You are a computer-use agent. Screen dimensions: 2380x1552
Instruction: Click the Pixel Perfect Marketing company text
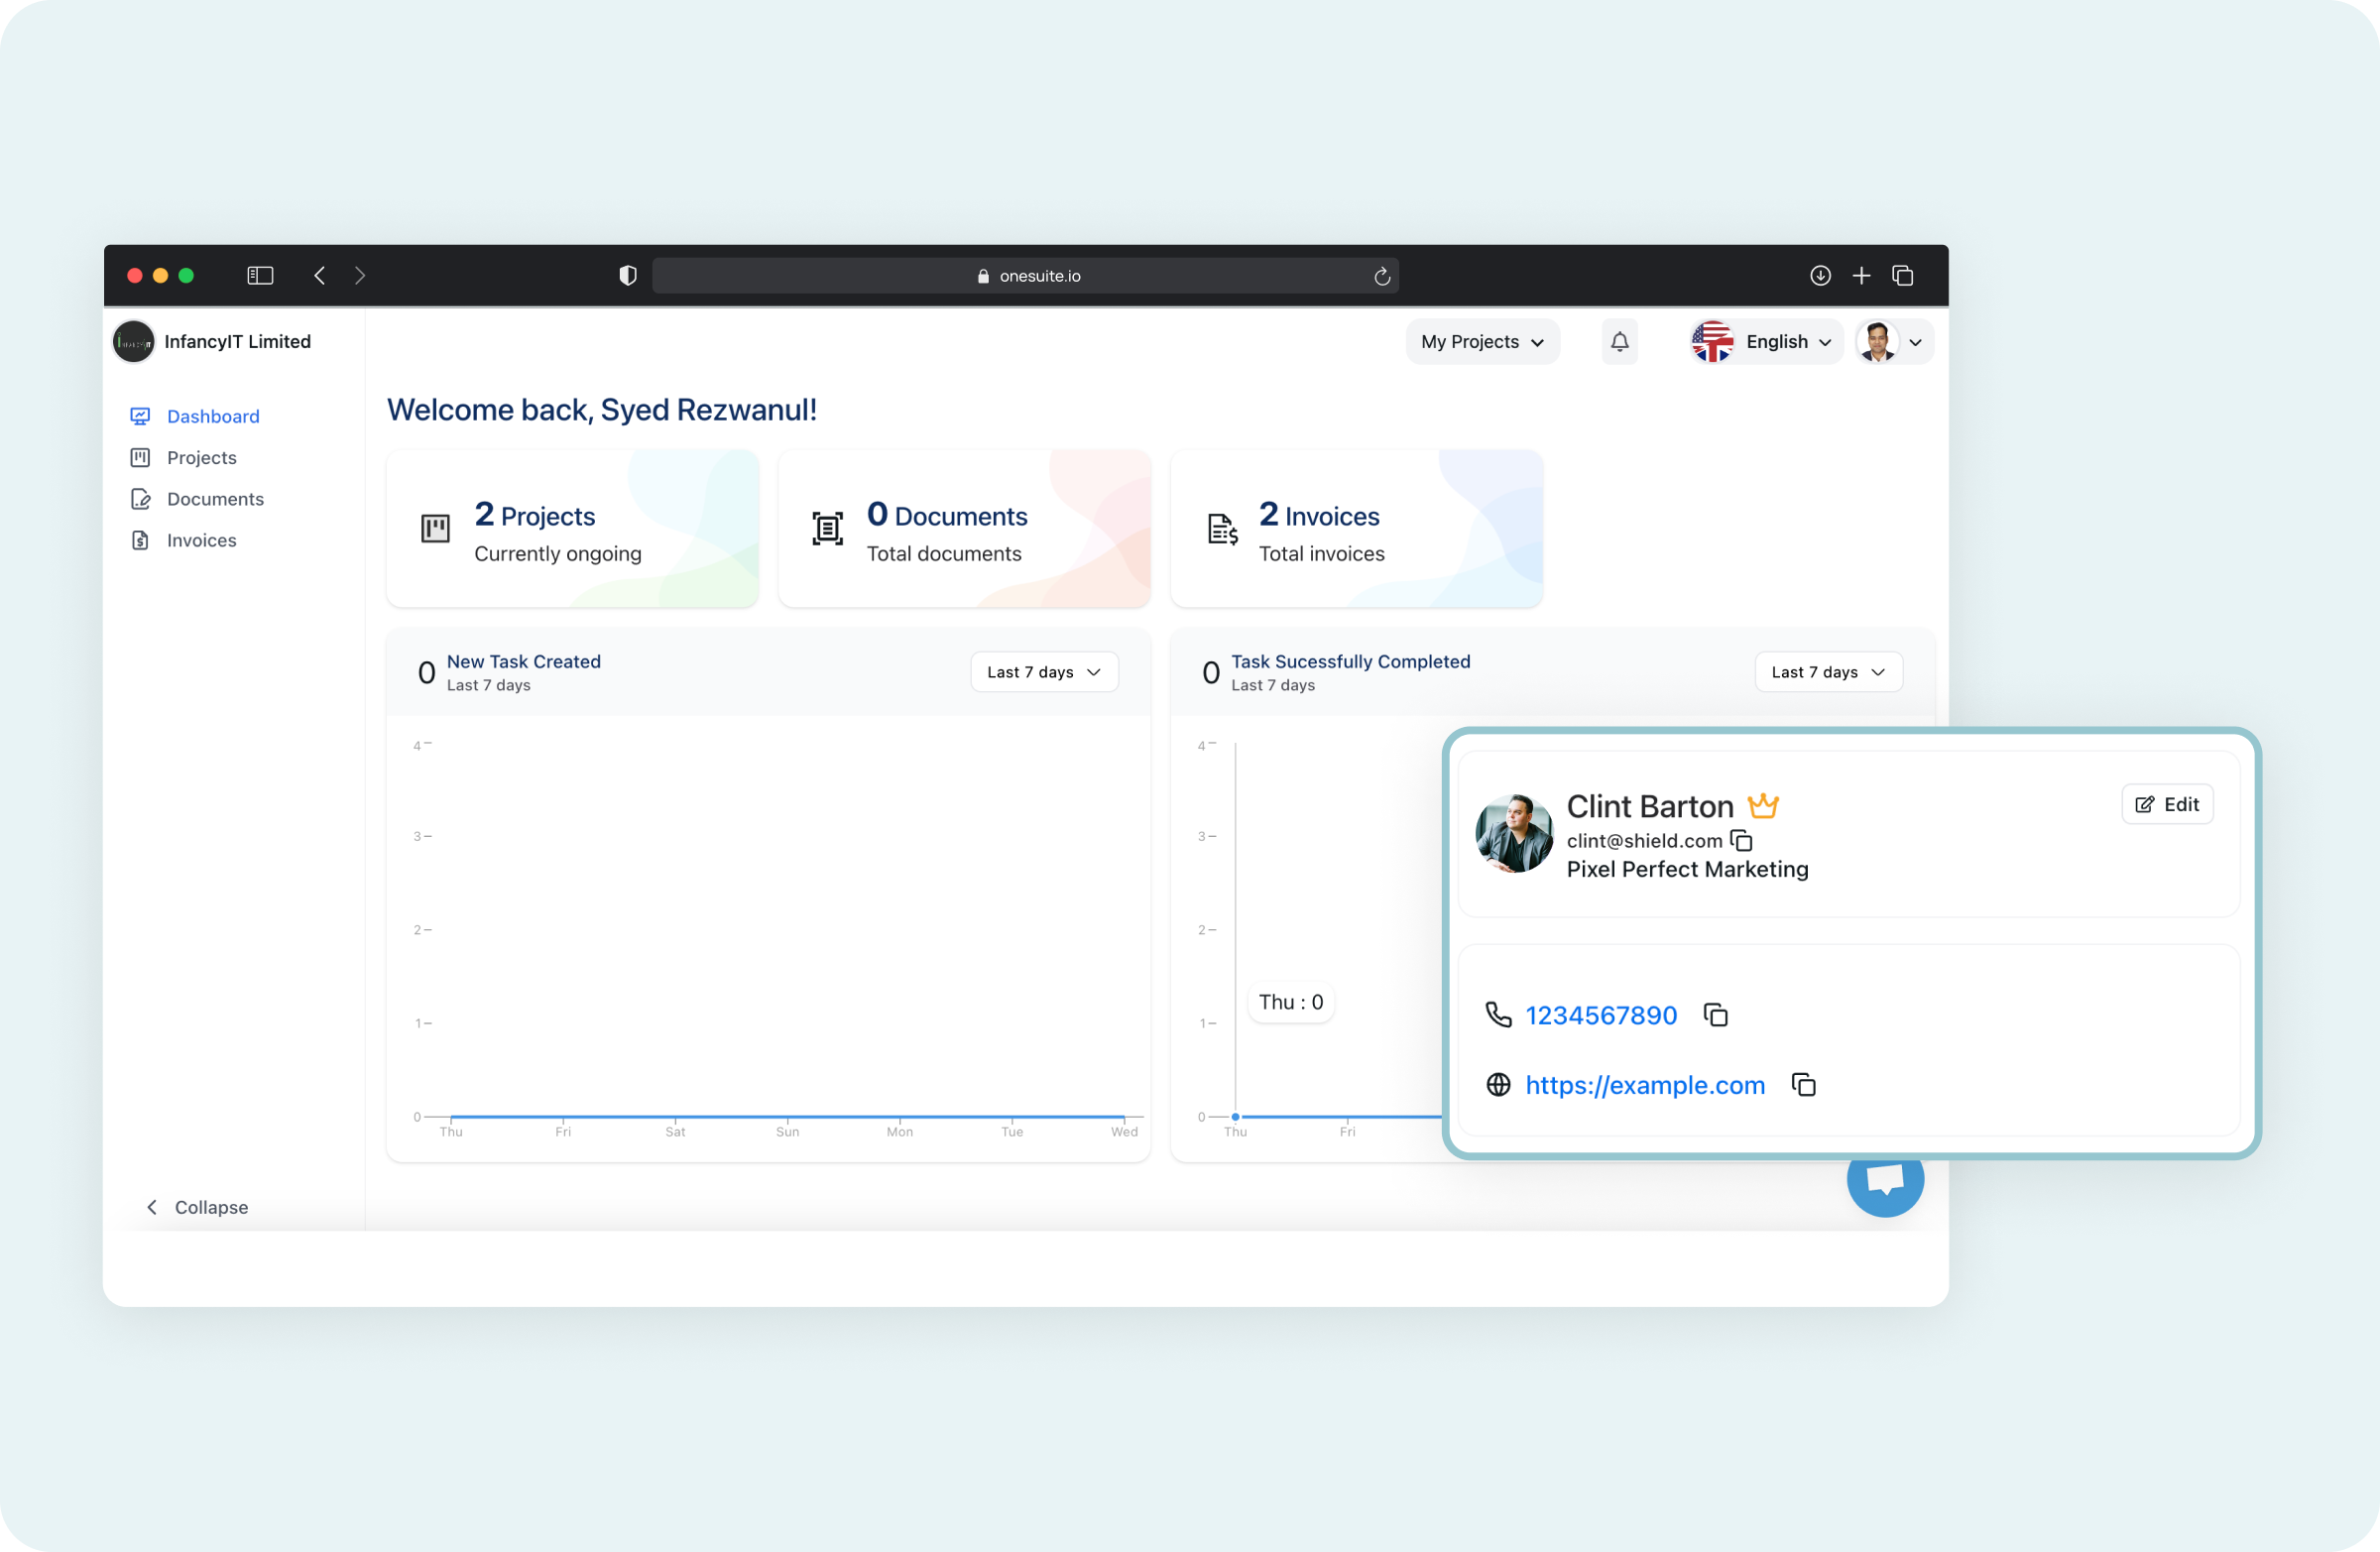click(1687, 869)
